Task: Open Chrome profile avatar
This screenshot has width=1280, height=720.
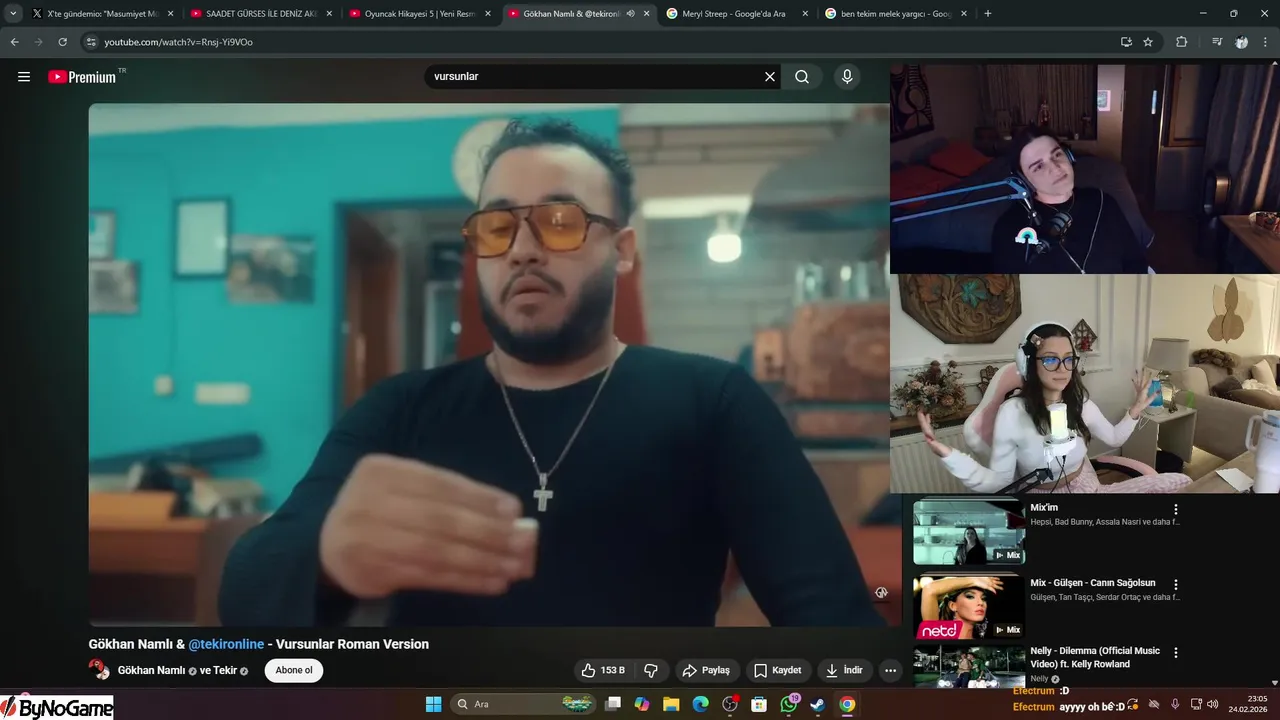Action: [1242, 42]
